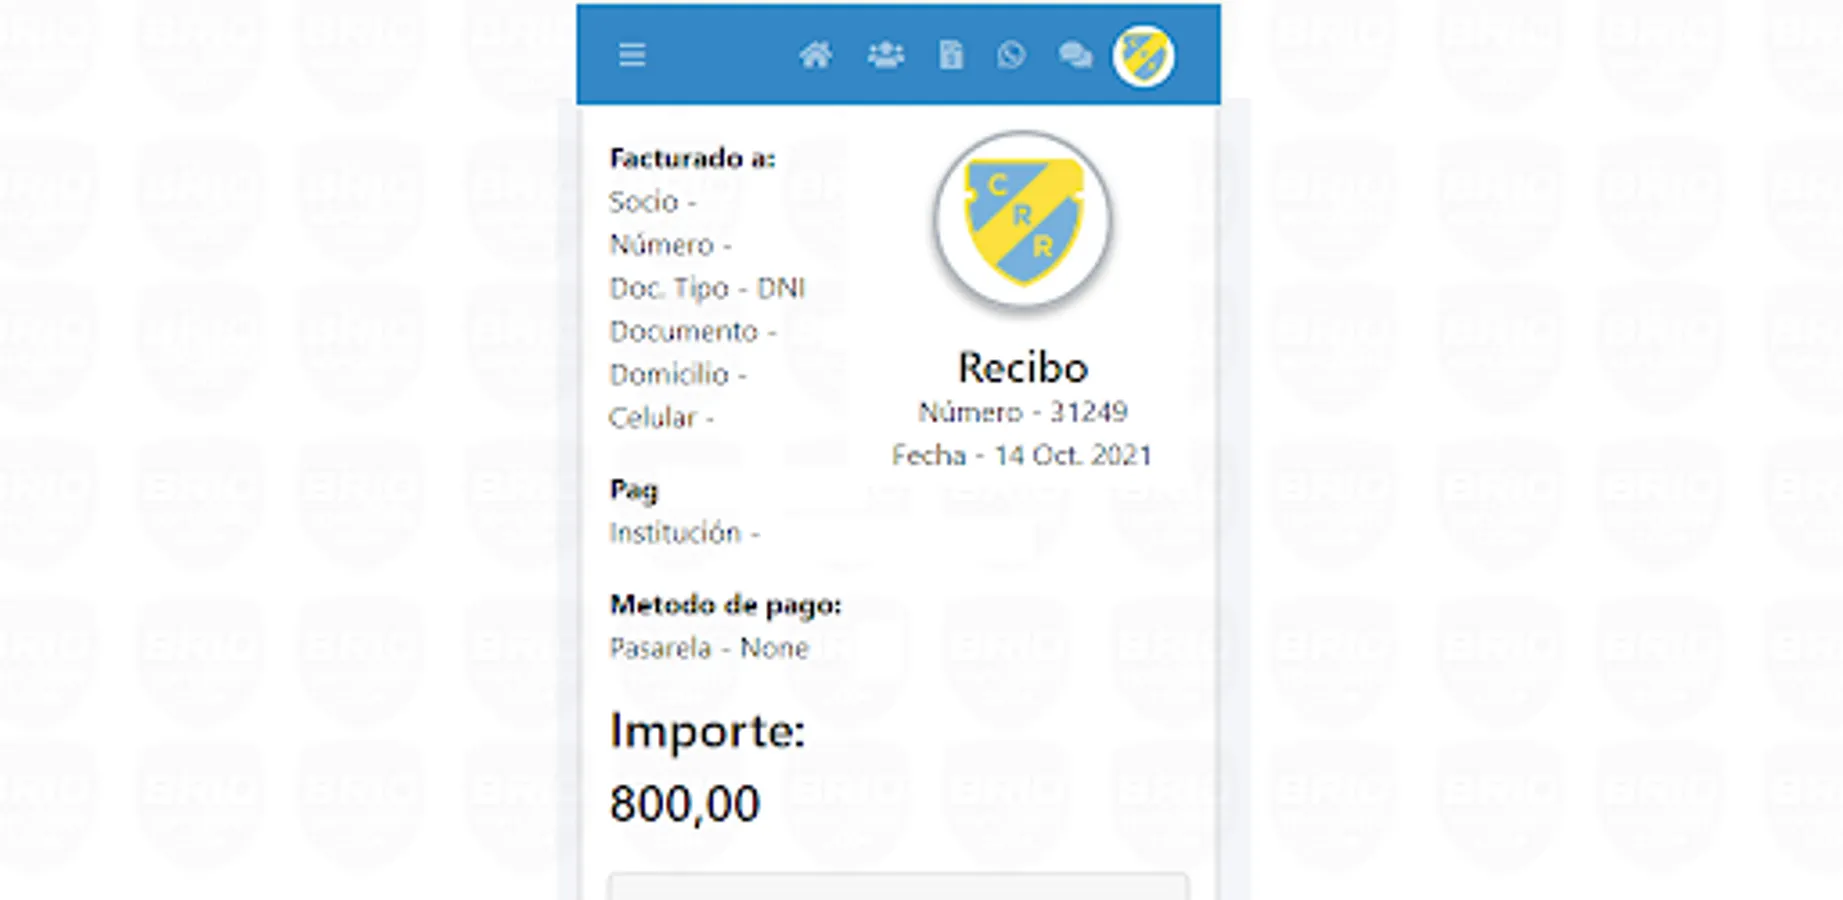Viewport: 1843px width, 900px height.
Task: Open the members group icon
Action: [885, 55]
